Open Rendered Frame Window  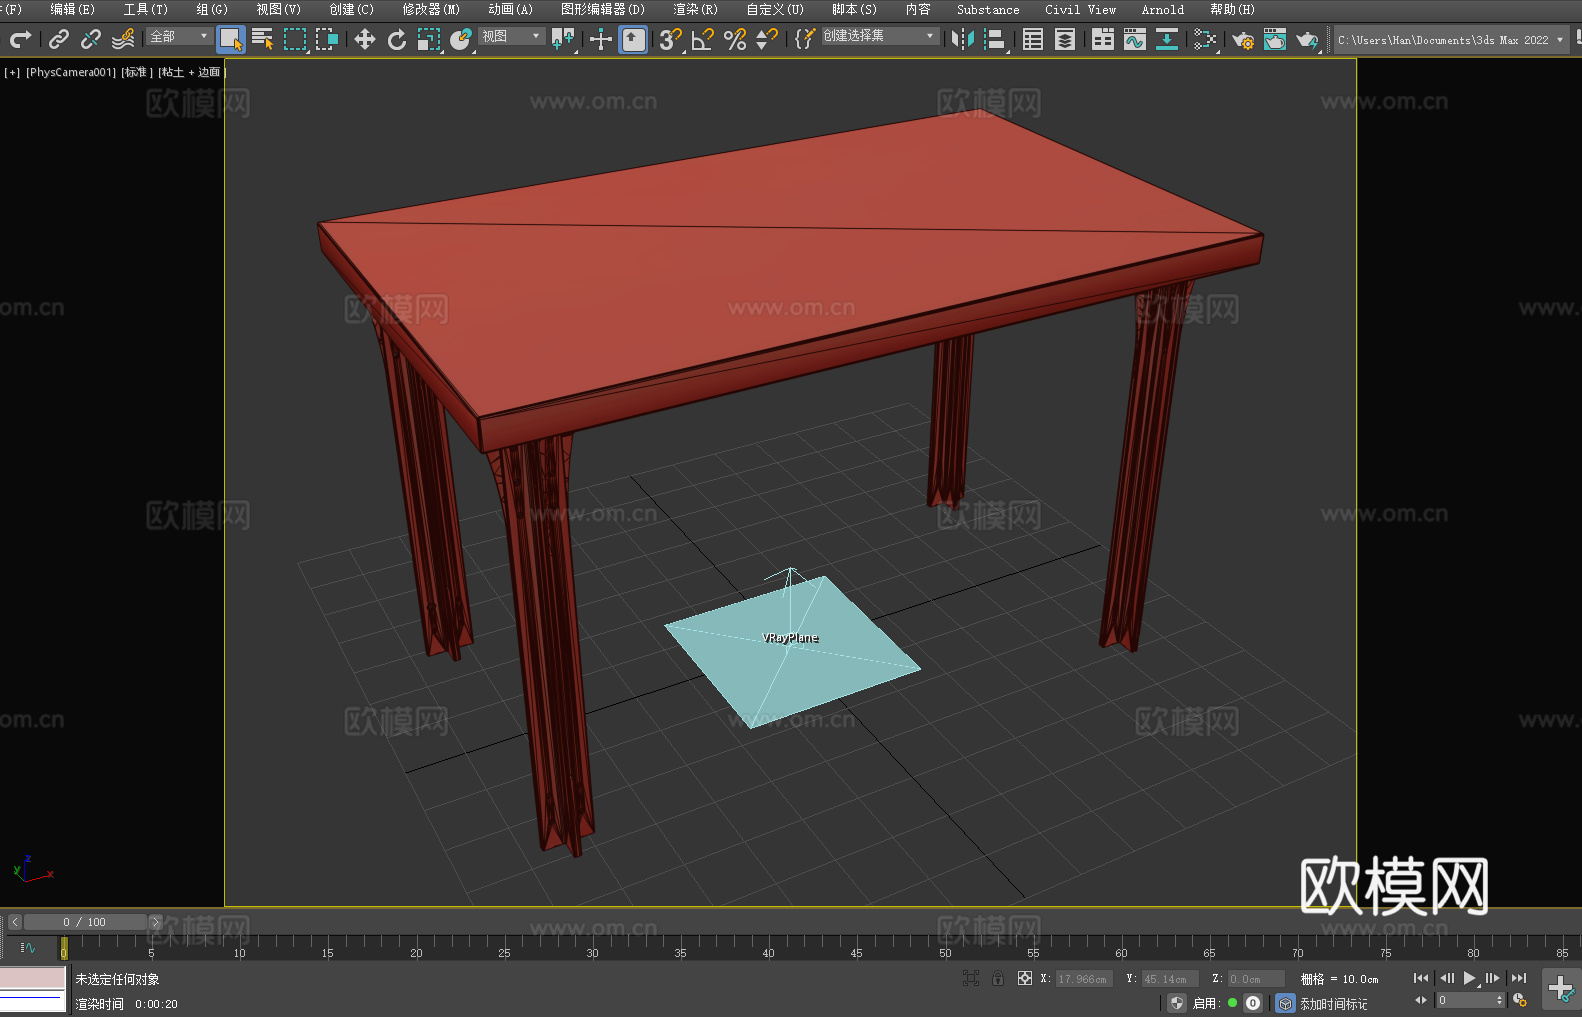(x=1275, y=39)
